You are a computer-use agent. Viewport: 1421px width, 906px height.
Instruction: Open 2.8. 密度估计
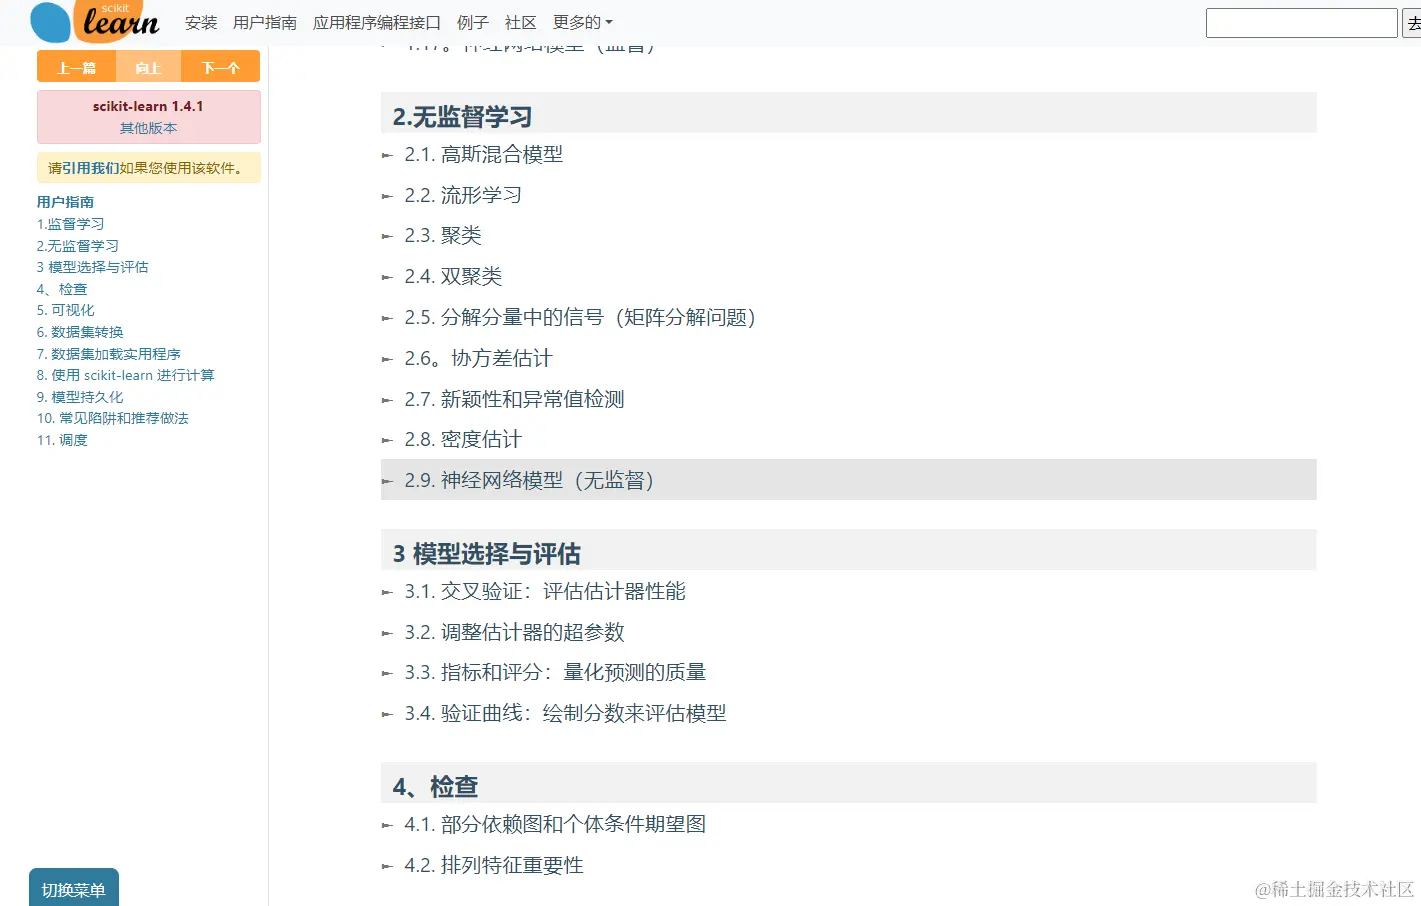[463, 439]
